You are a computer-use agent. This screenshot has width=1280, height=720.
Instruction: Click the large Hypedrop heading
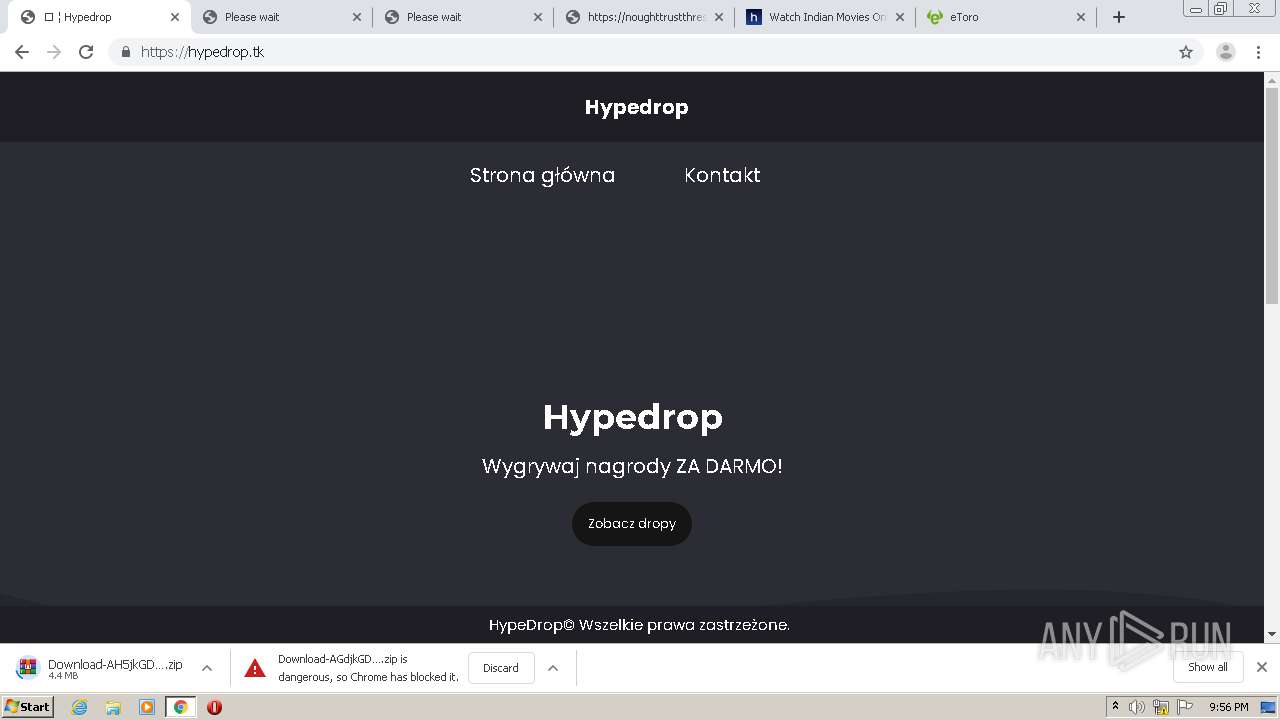tap(632, 417)
